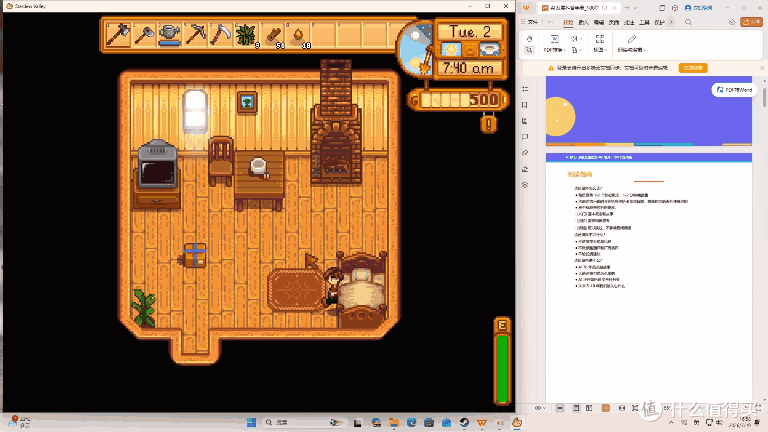Click the WPS home logo button
The image size is (768, 432).
click(526, 8)
